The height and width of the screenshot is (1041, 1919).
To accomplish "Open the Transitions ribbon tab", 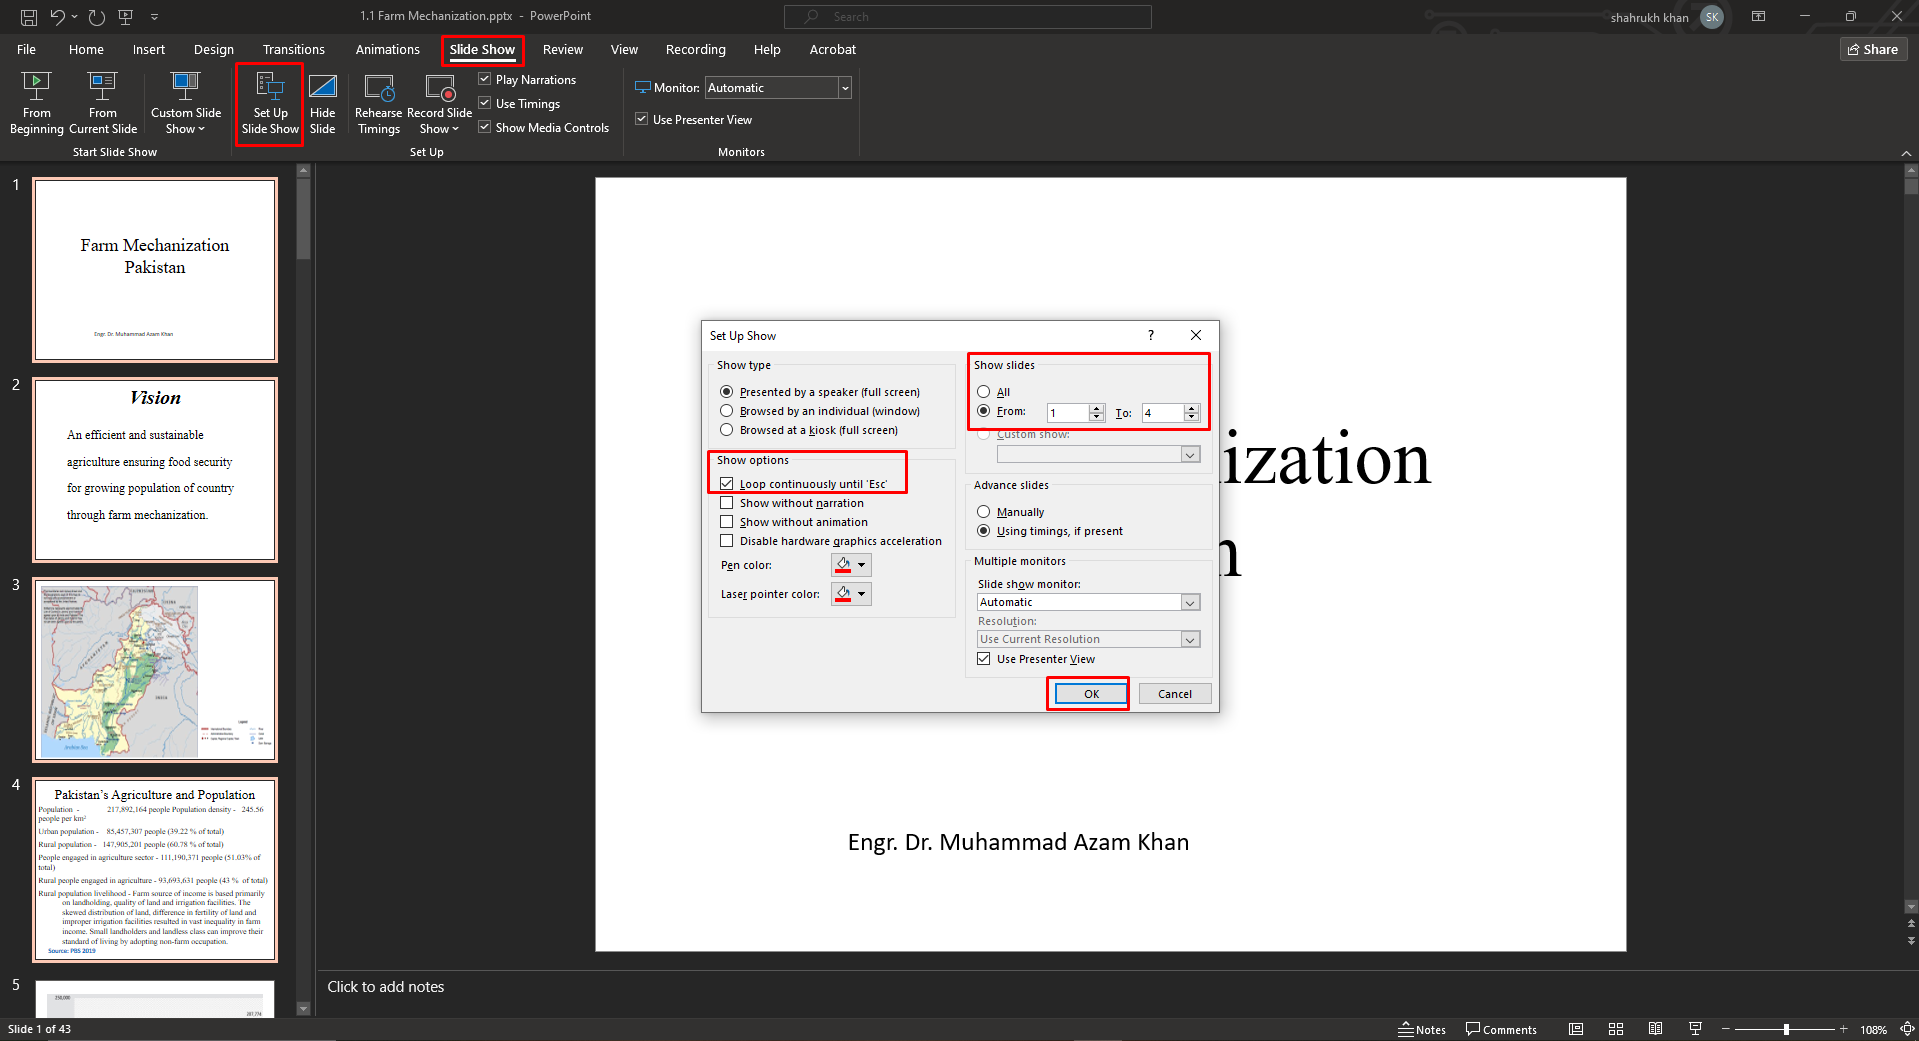I will pyautogui.click(x=293, y=49).
